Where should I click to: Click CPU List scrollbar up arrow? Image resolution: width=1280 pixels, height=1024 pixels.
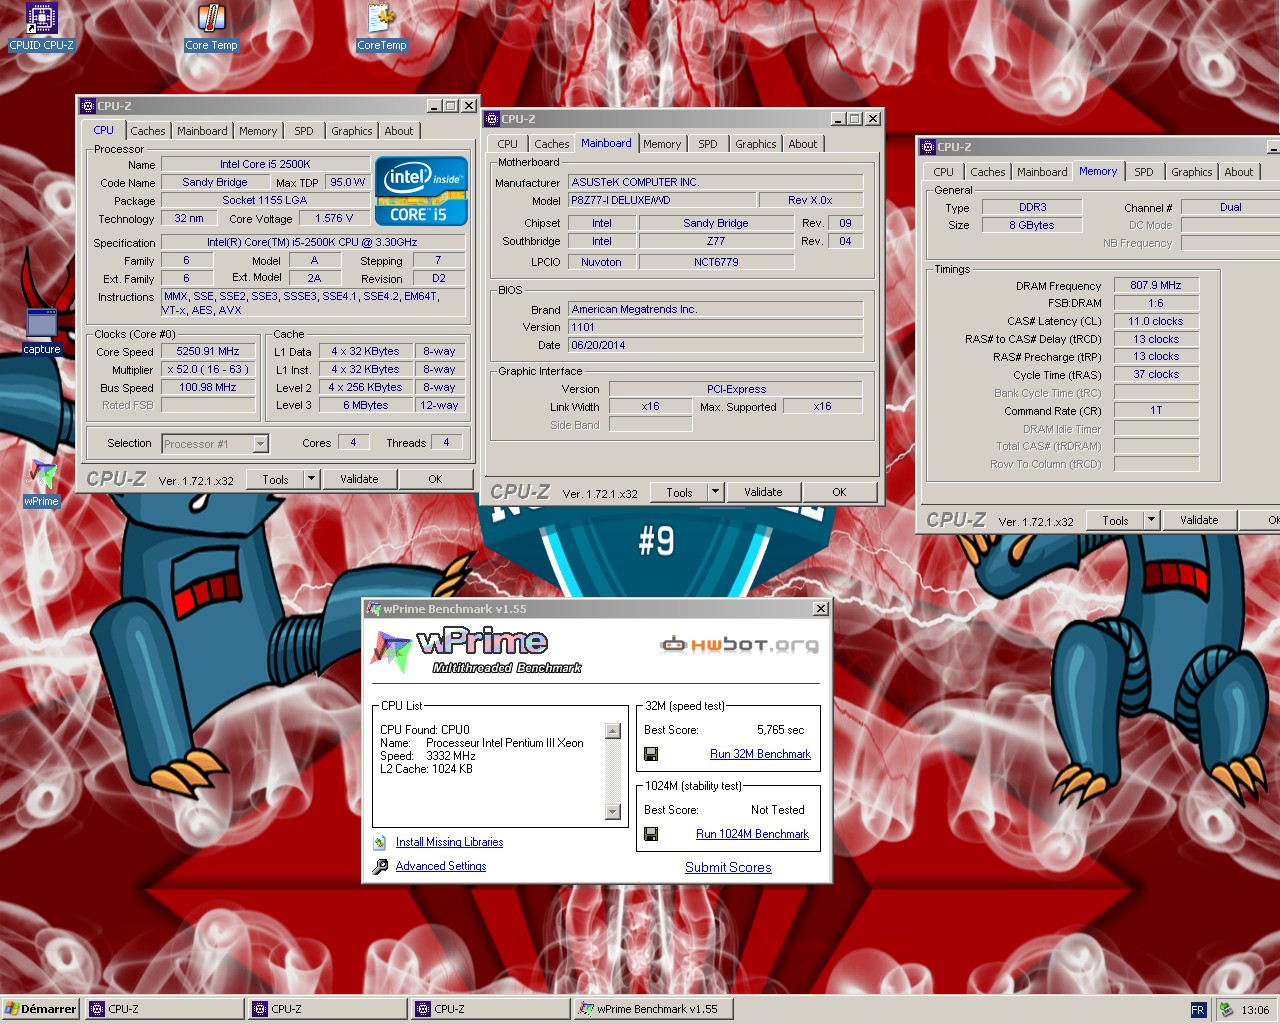(x=614, y=731)
